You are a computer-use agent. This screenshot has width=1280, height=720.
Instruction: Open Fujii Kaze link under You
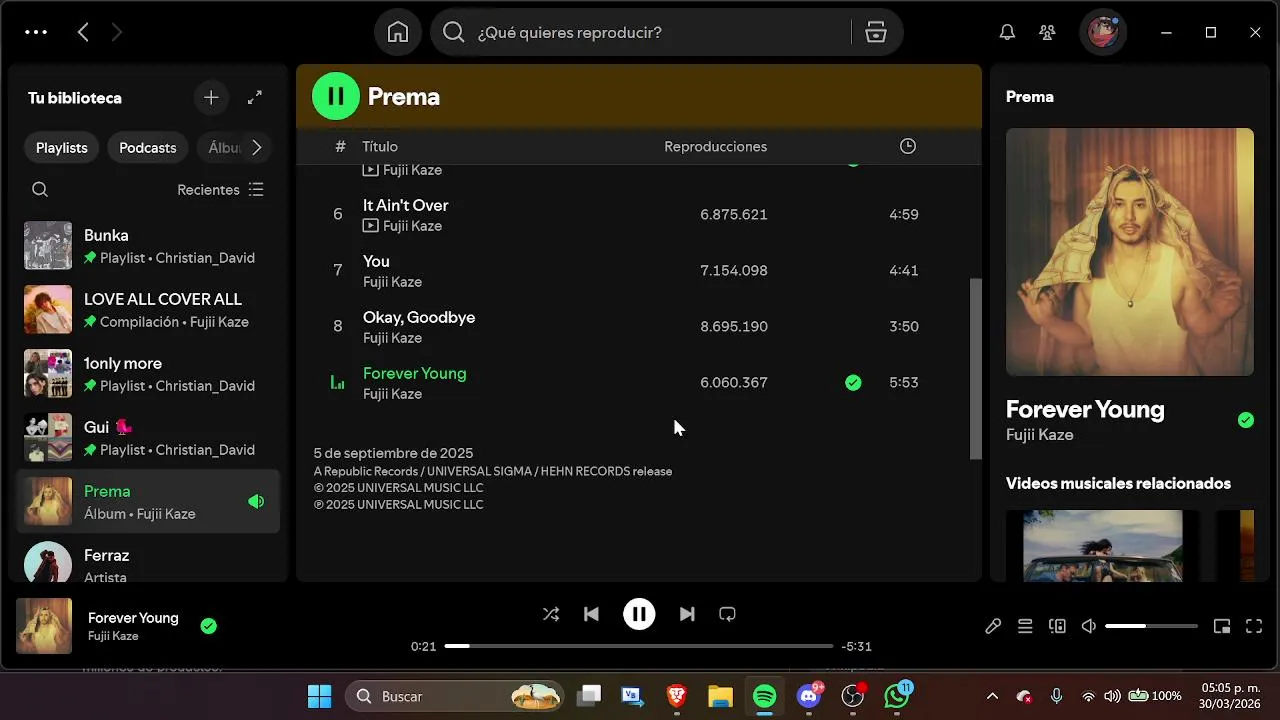click(x=392, y=282)
